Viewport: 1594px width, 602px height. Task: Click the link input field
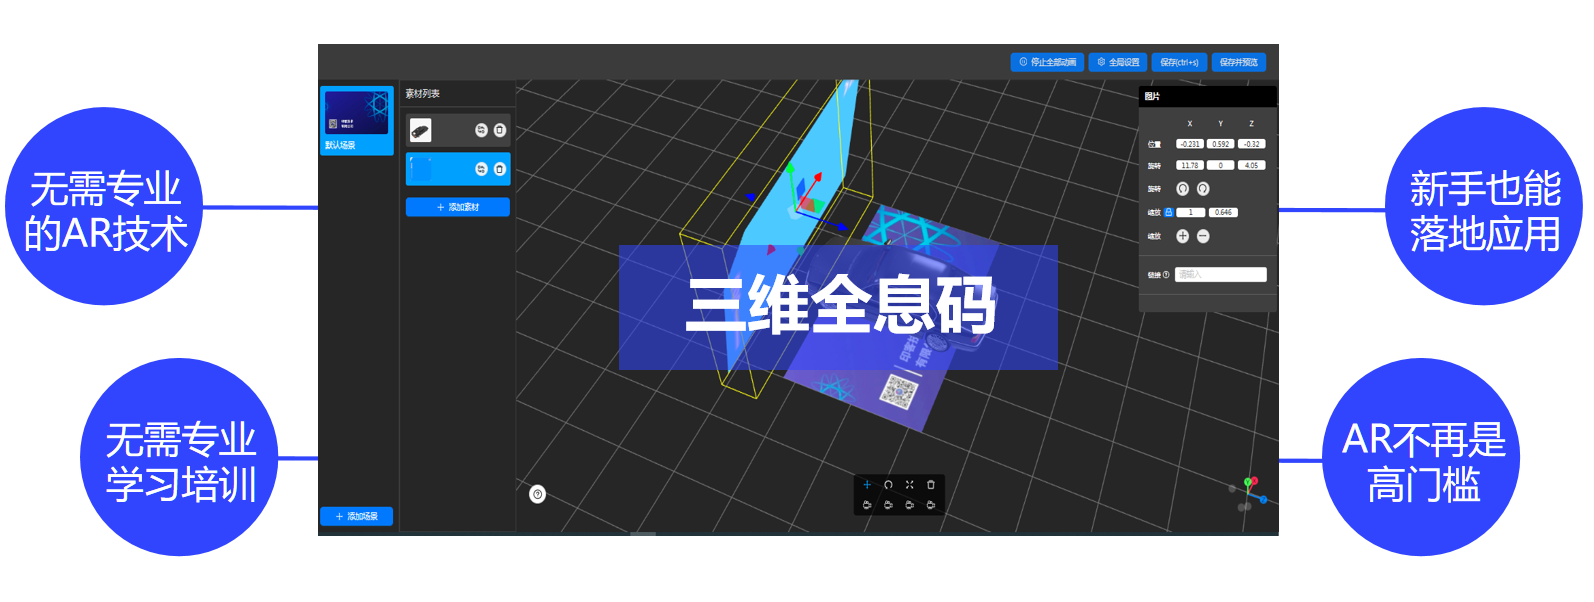pos(1220,274)
